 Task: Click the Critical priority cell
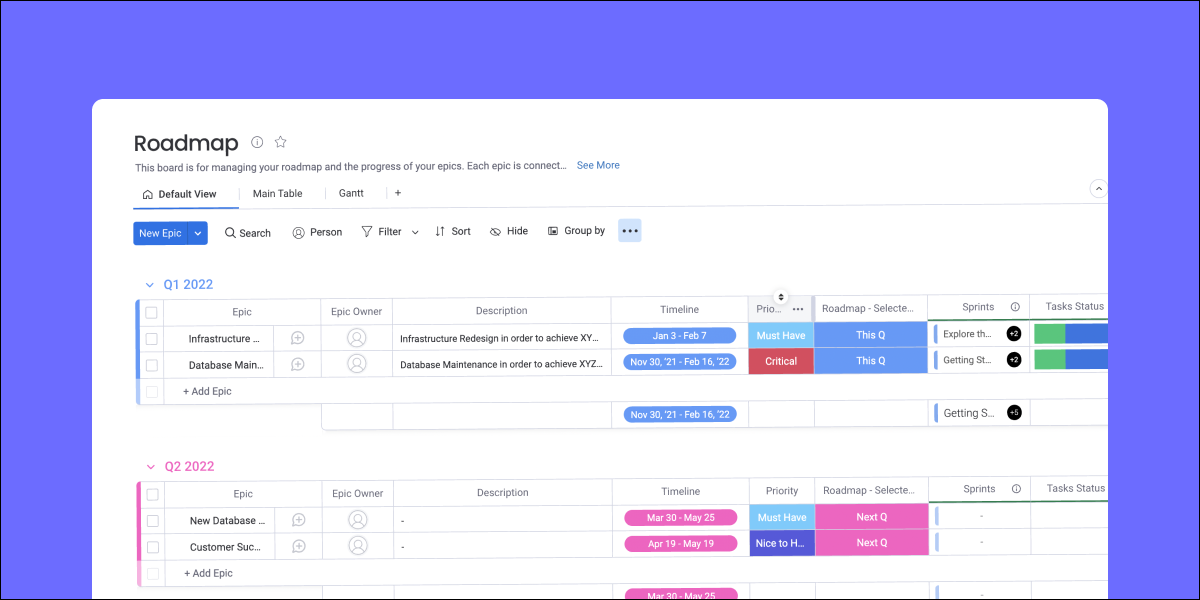point(781,361)
